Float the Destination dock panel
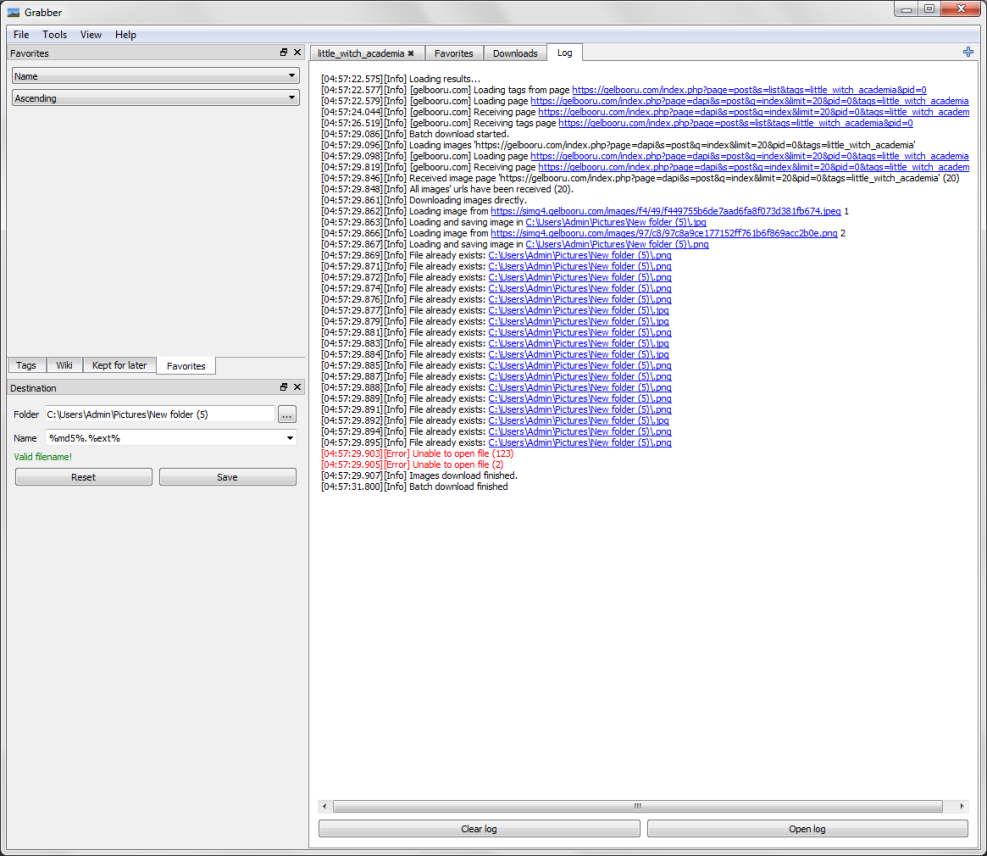Screen dimensions: 987x856 point(284,388)
